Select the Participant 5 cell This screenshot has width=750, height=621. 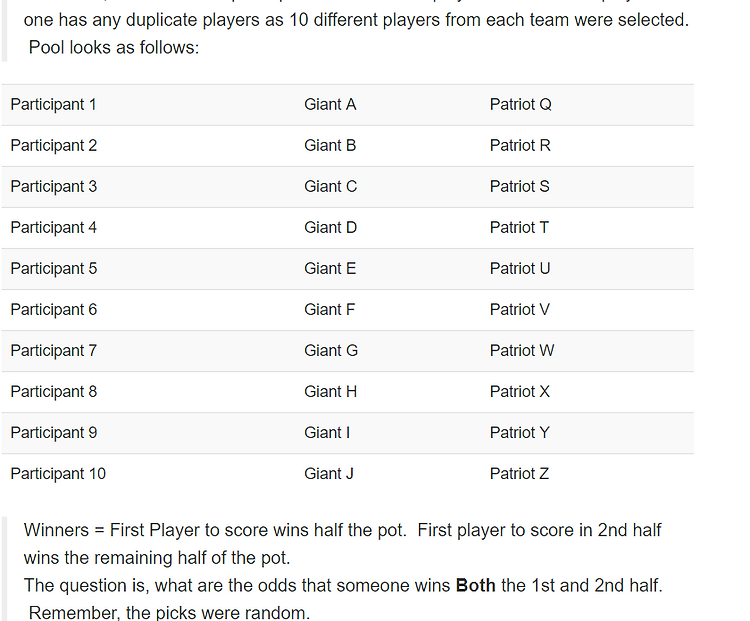click(148, 269)
